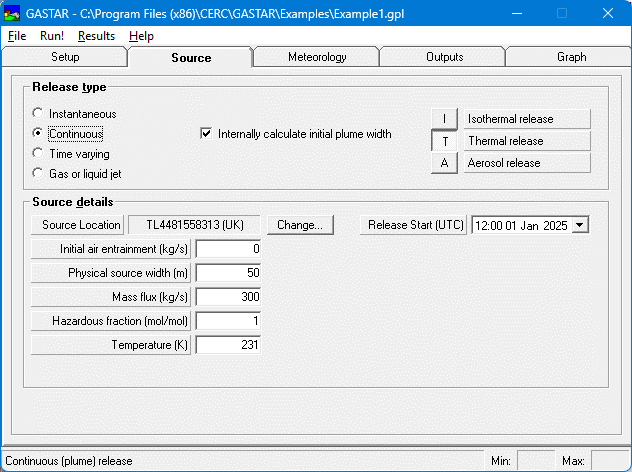Image resolution: width=632 pixels, height=472 pixels.
Task: Click the Hazardous fraction label button
Action: pos(112,321)
